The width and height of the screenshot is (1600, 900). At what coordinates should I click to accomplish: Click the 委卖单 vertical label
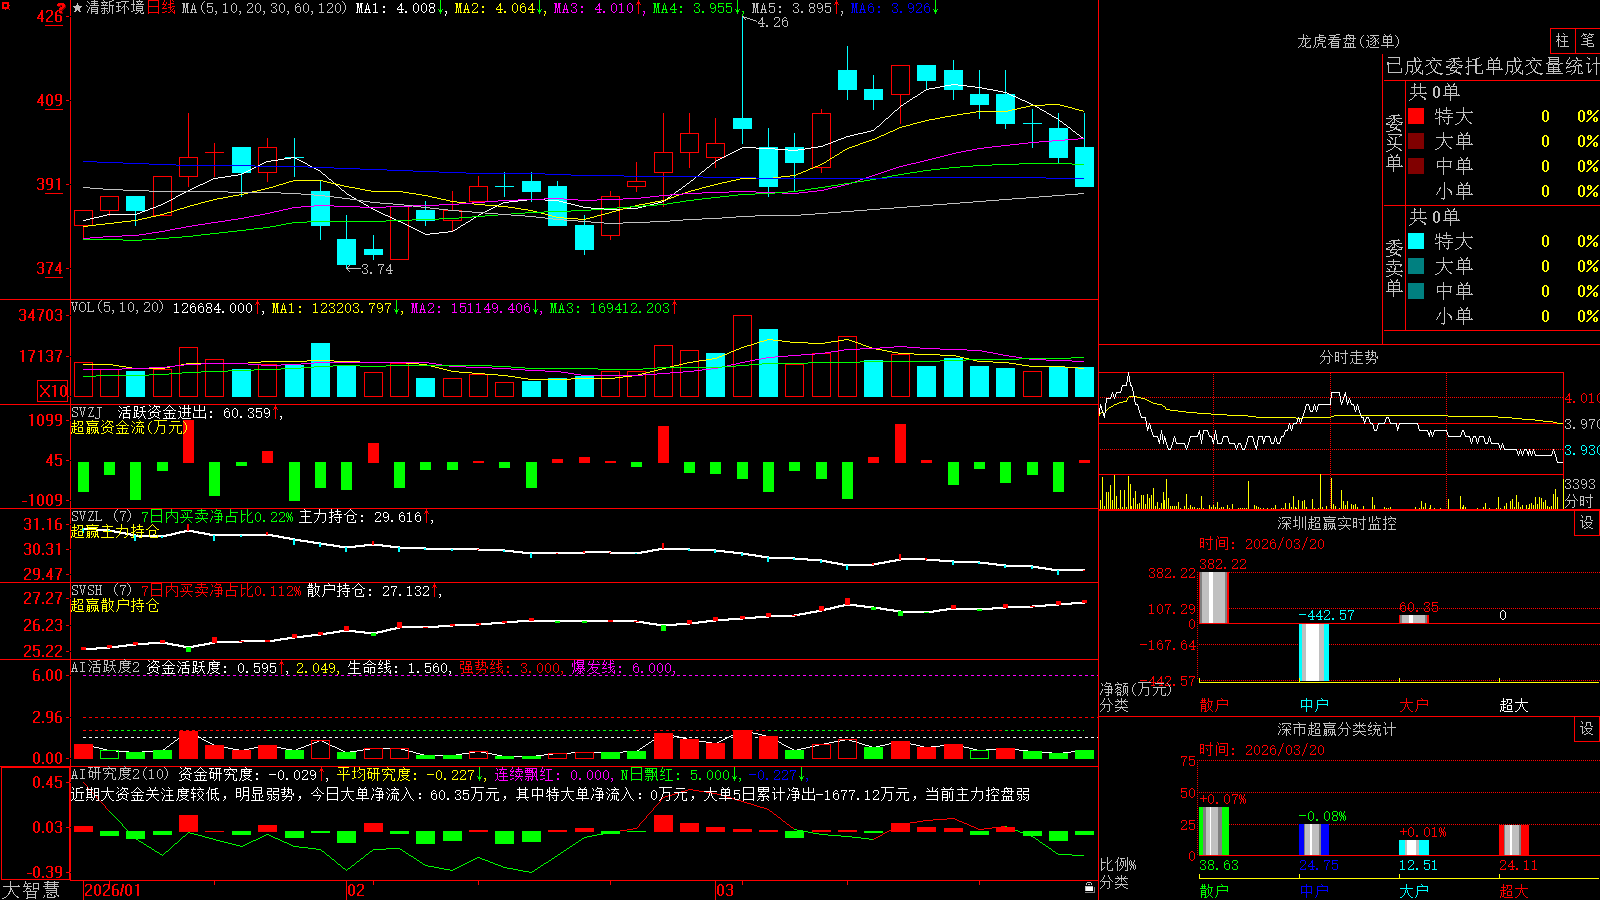click(1394, 267)
